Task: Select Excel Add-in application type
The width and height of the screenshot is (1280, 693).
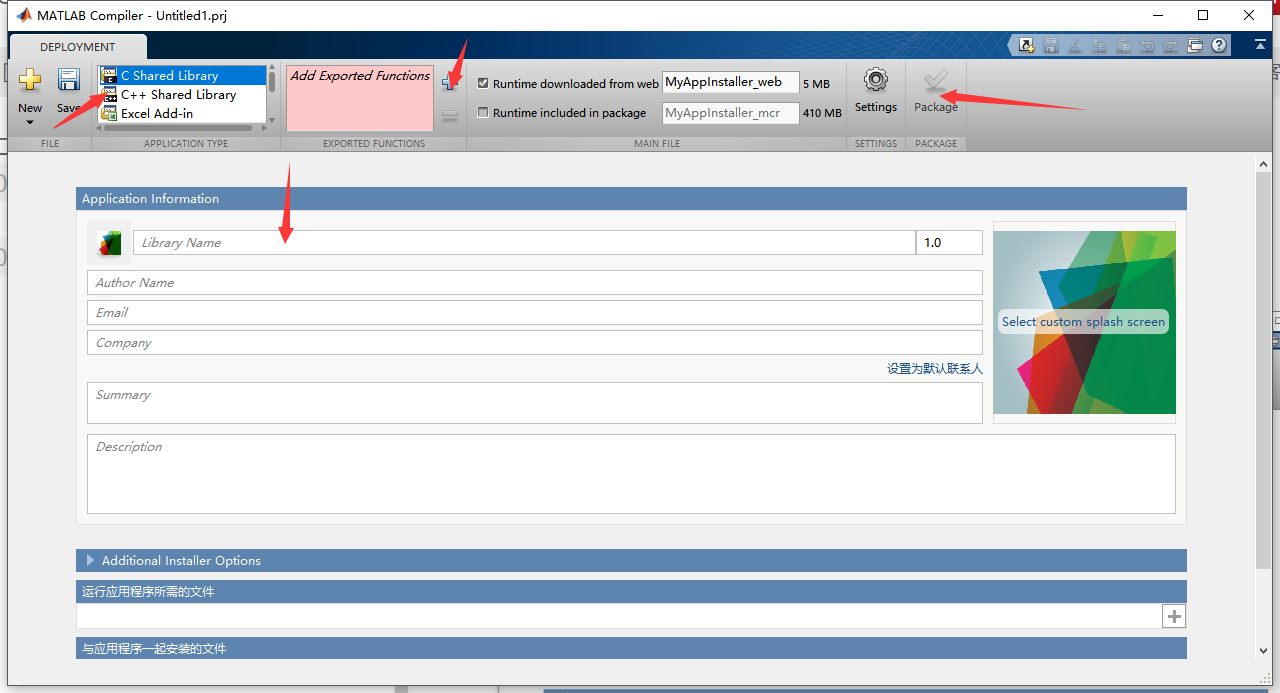Action: point(183,113)
